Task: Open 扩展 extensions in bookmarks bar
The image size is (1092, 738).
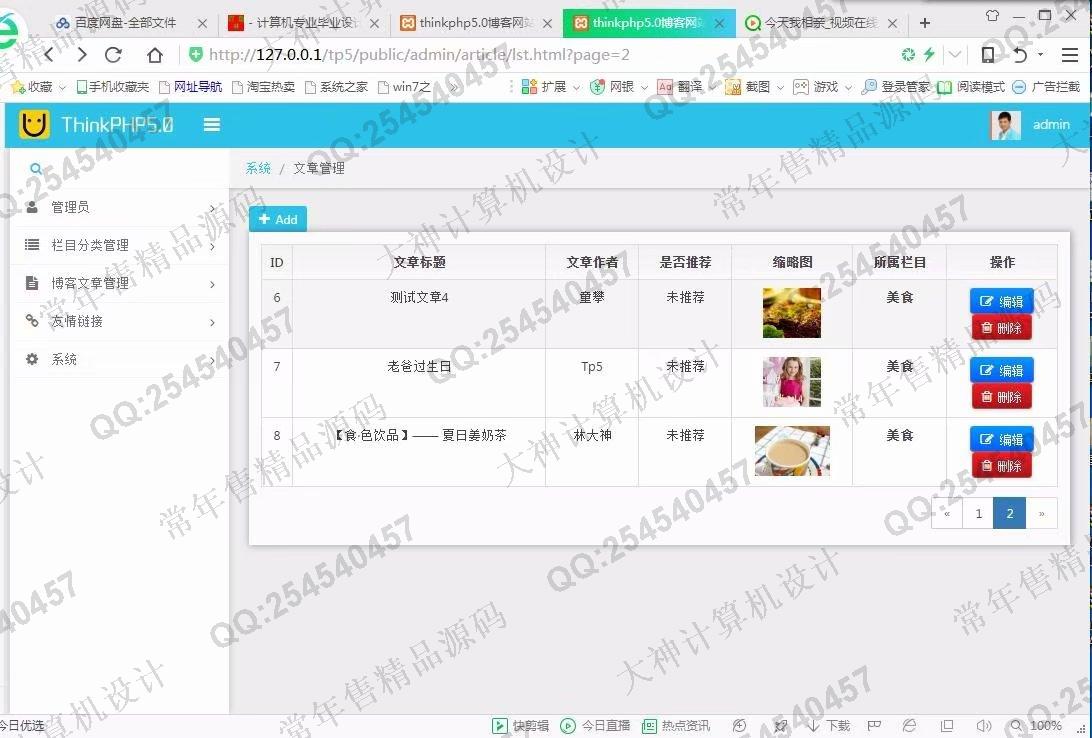Action: tap(544, 87)
